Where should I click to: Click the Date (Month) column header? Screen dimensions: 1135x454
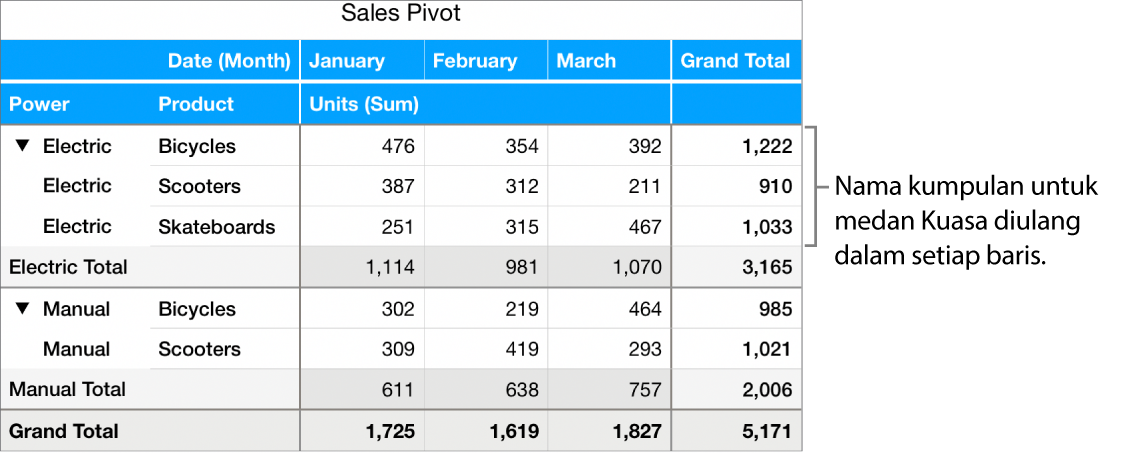[229, 61]
